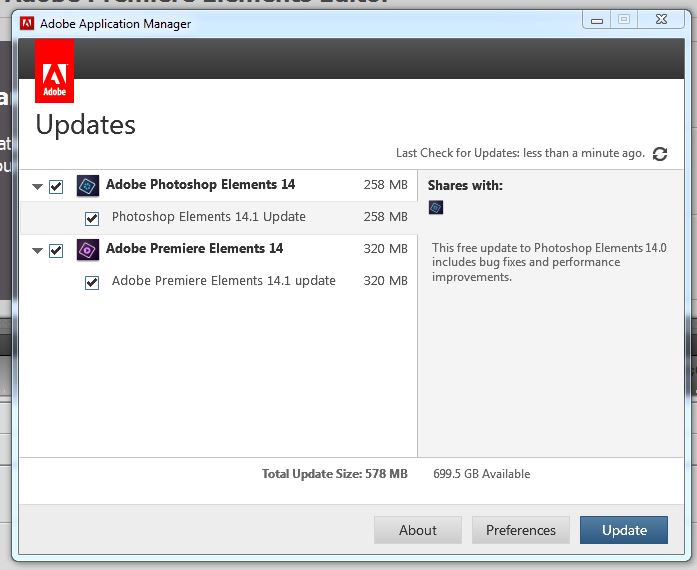
Task: Click the Updates heading
Action: (85, 125)
